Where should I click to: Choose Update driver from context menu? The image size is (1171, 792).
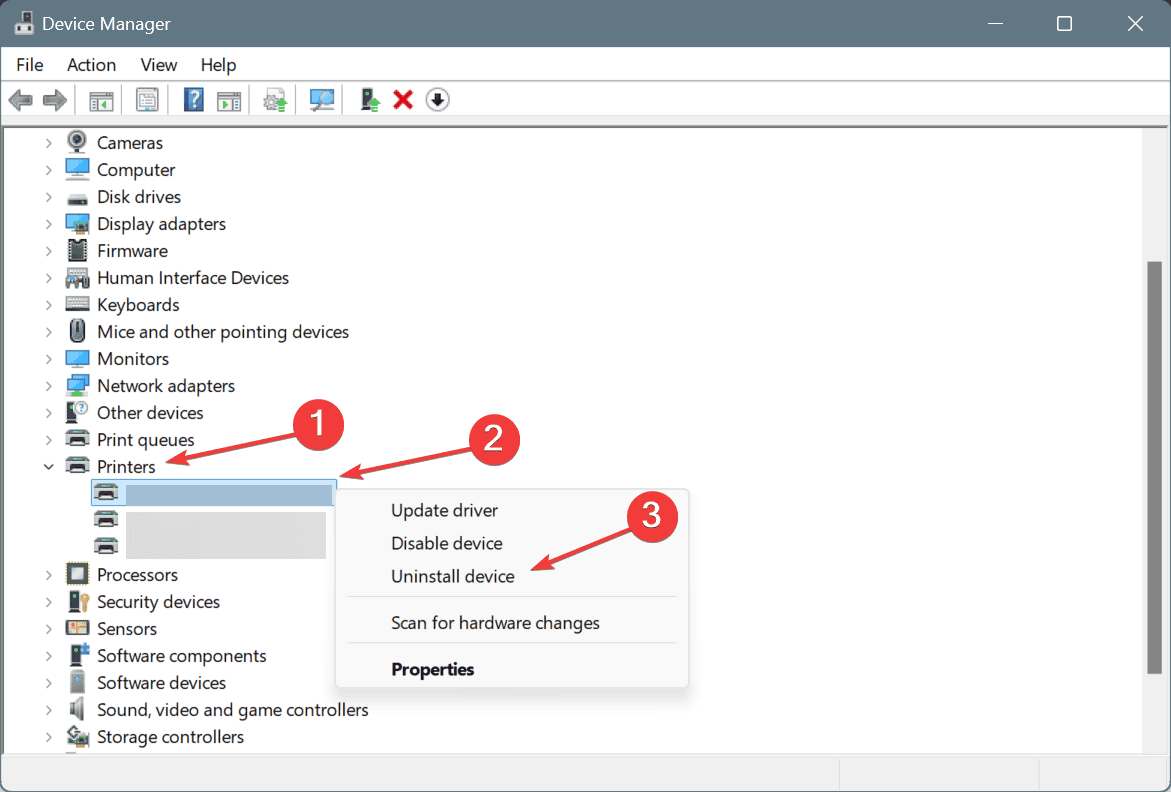[x=512, y=510]
